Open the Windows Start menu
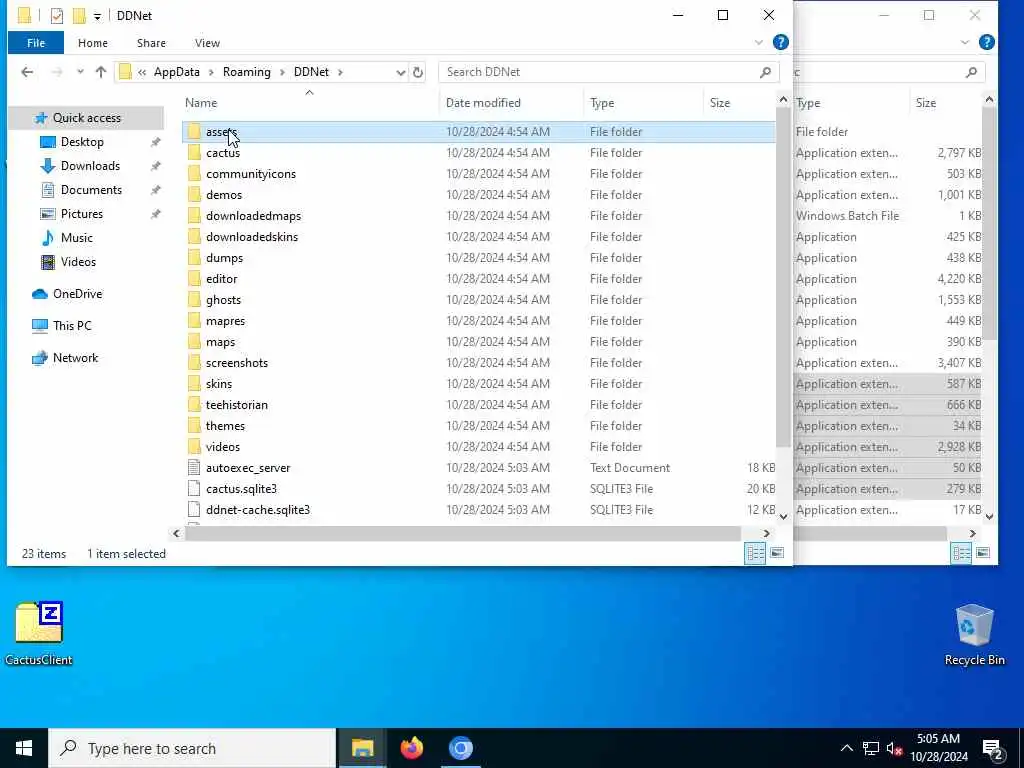 click(24, 748)
